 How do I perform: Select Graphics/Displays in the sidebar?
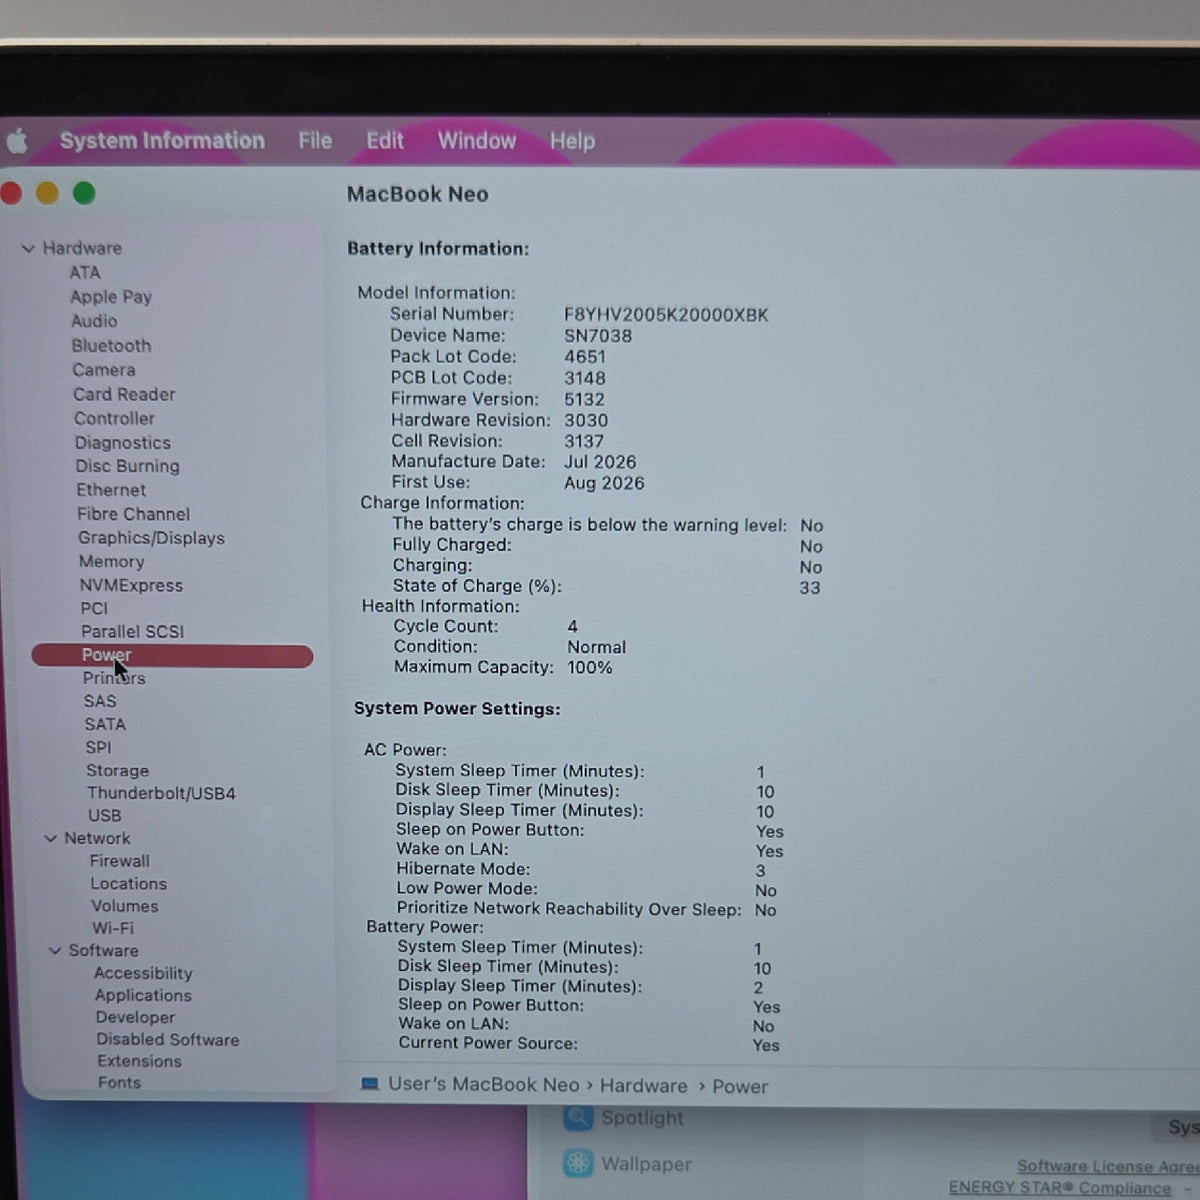tap(151, 538)
